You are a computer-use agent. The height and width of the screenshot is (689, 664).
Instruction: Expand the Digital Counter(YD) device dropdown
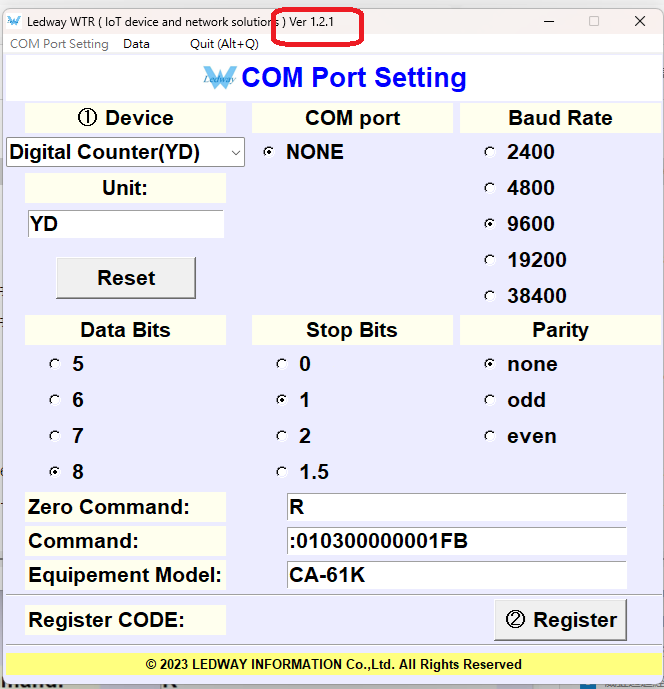point(125,152)
